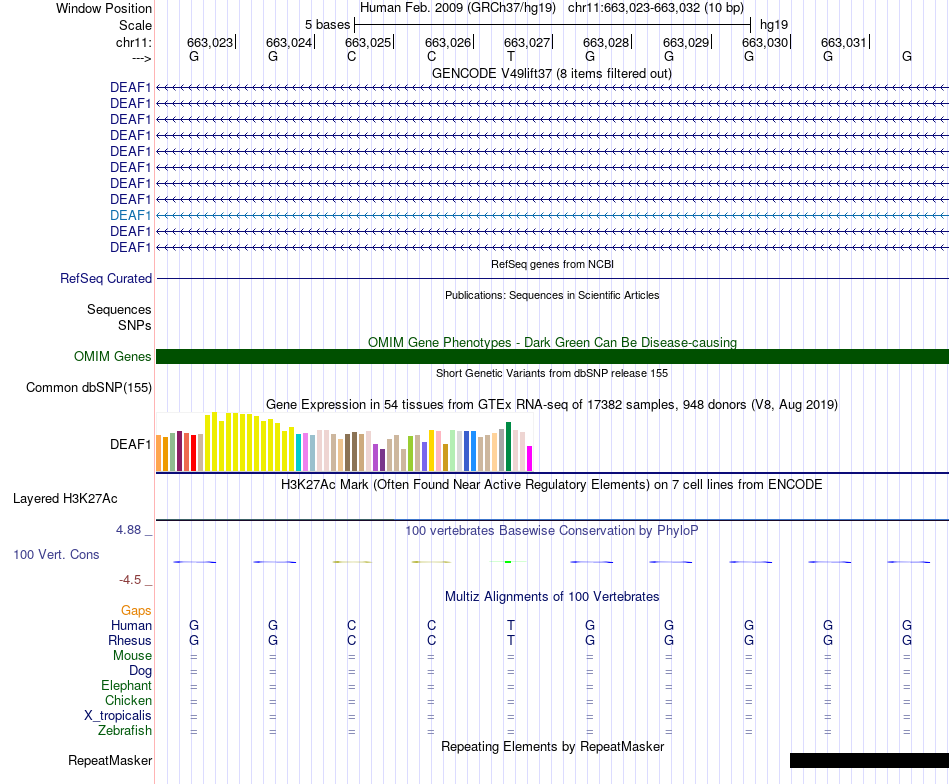Click the 5 bases scale label
The height and width of the screenshot is (784, 950).
tap(327, 25)
